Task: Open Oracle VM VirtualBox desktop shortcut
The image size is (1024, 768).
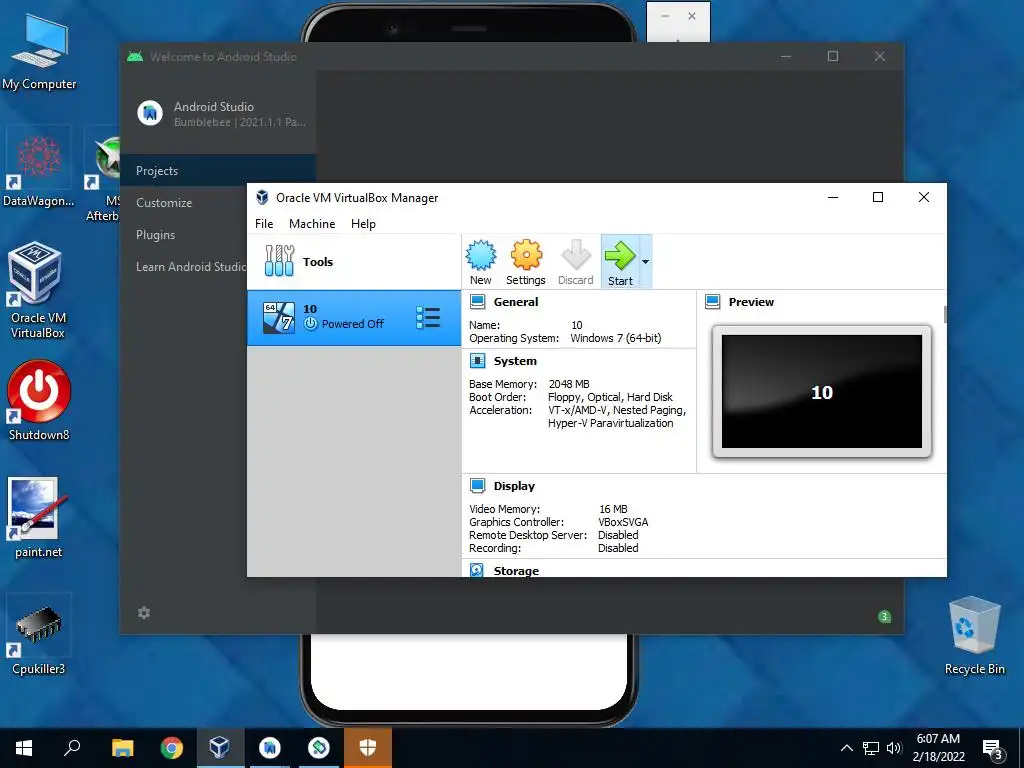Action: point(38,291)
